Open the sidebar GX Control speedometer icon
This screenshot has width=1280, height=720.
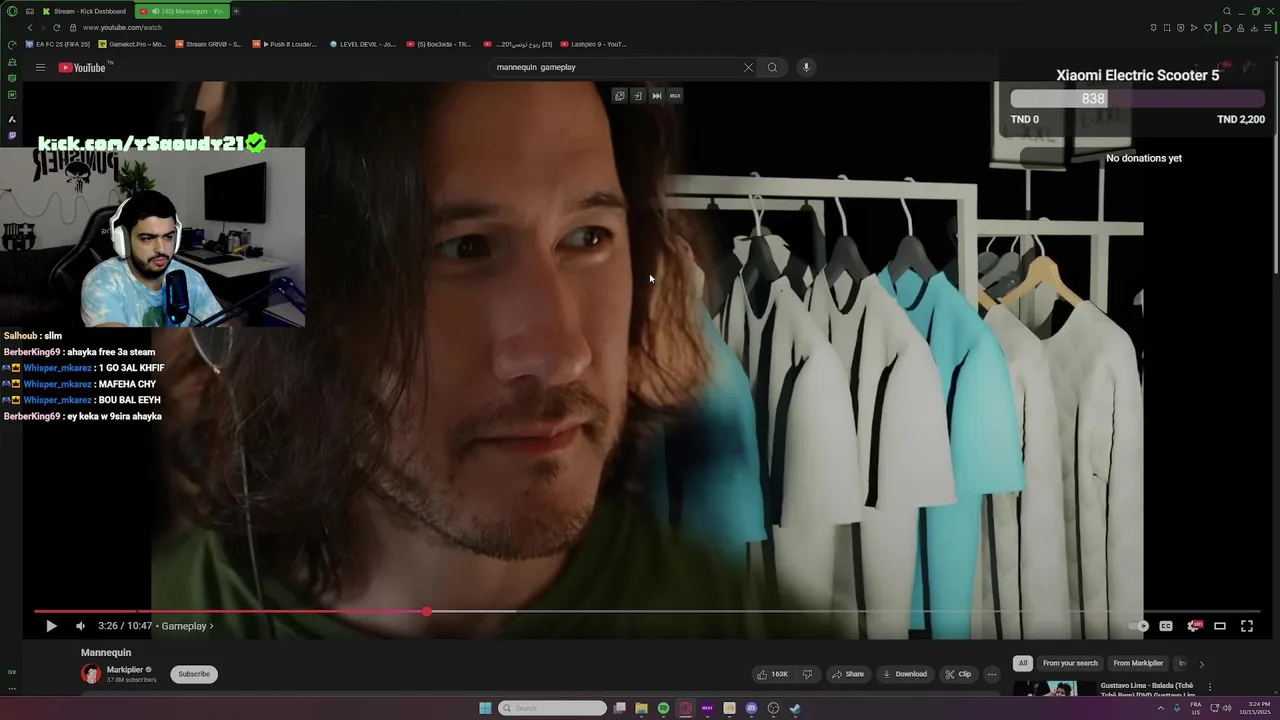click(x=12, y=44)
